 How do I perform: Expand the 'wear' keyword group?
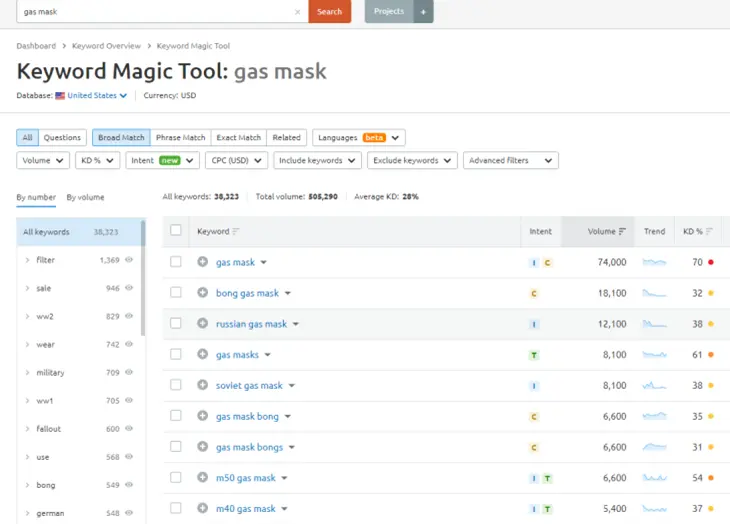pyautogui.click(x=27, y=344)
